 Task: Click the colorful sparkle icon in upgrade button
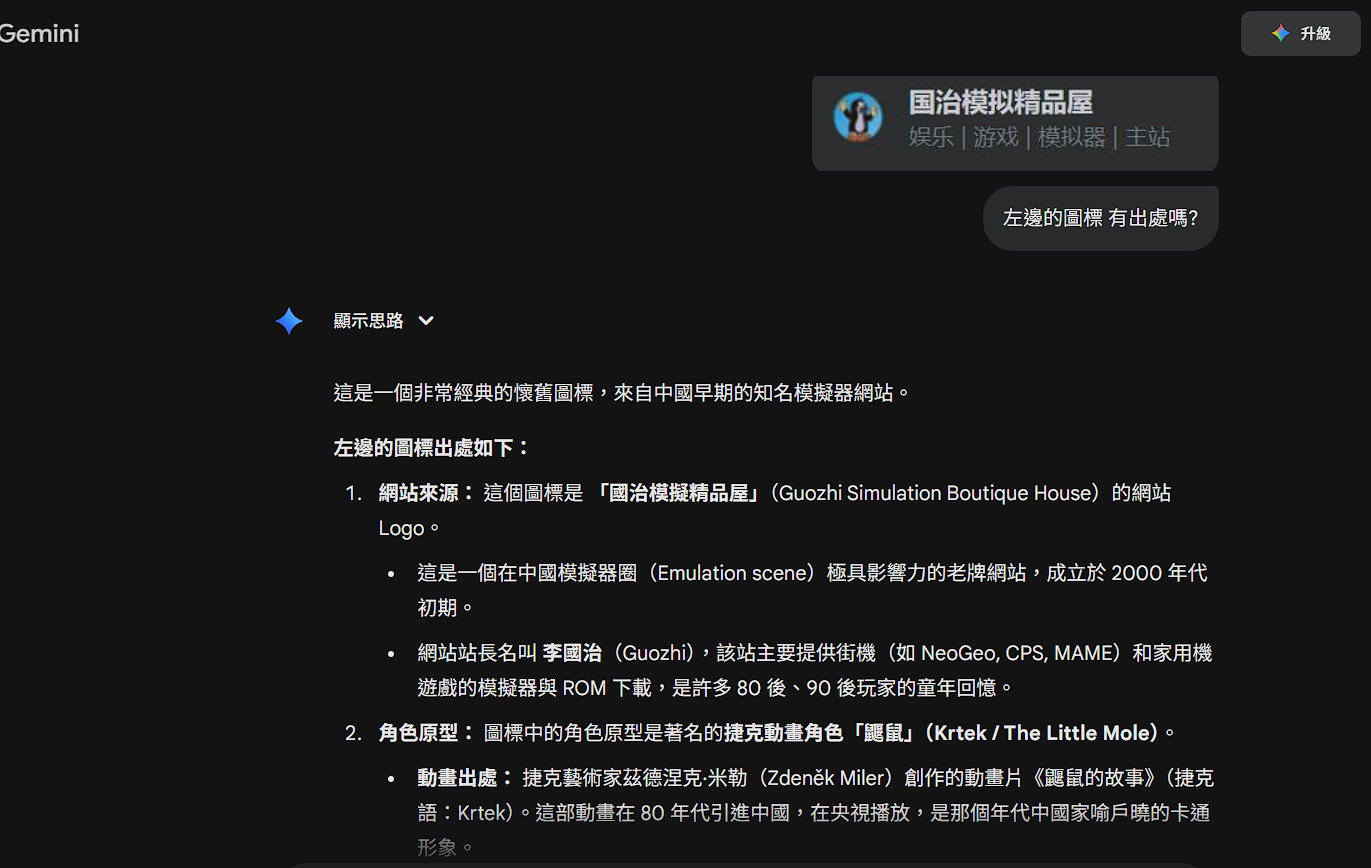point(1280,34)
